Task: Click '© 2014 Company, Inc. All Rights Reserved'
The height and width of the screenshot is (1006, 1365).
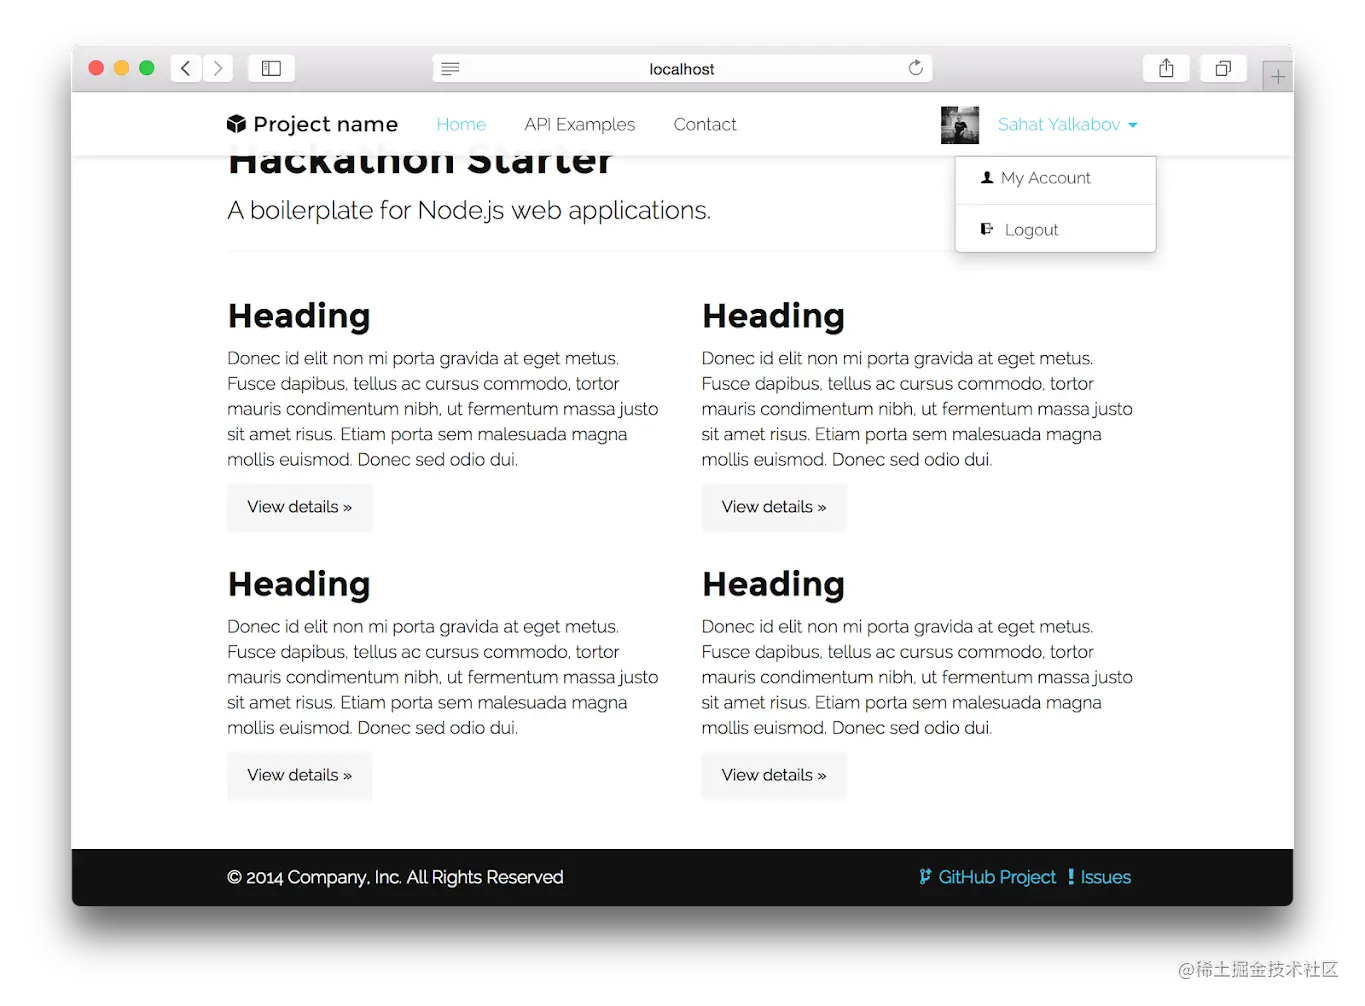Action: coord(395,877)
